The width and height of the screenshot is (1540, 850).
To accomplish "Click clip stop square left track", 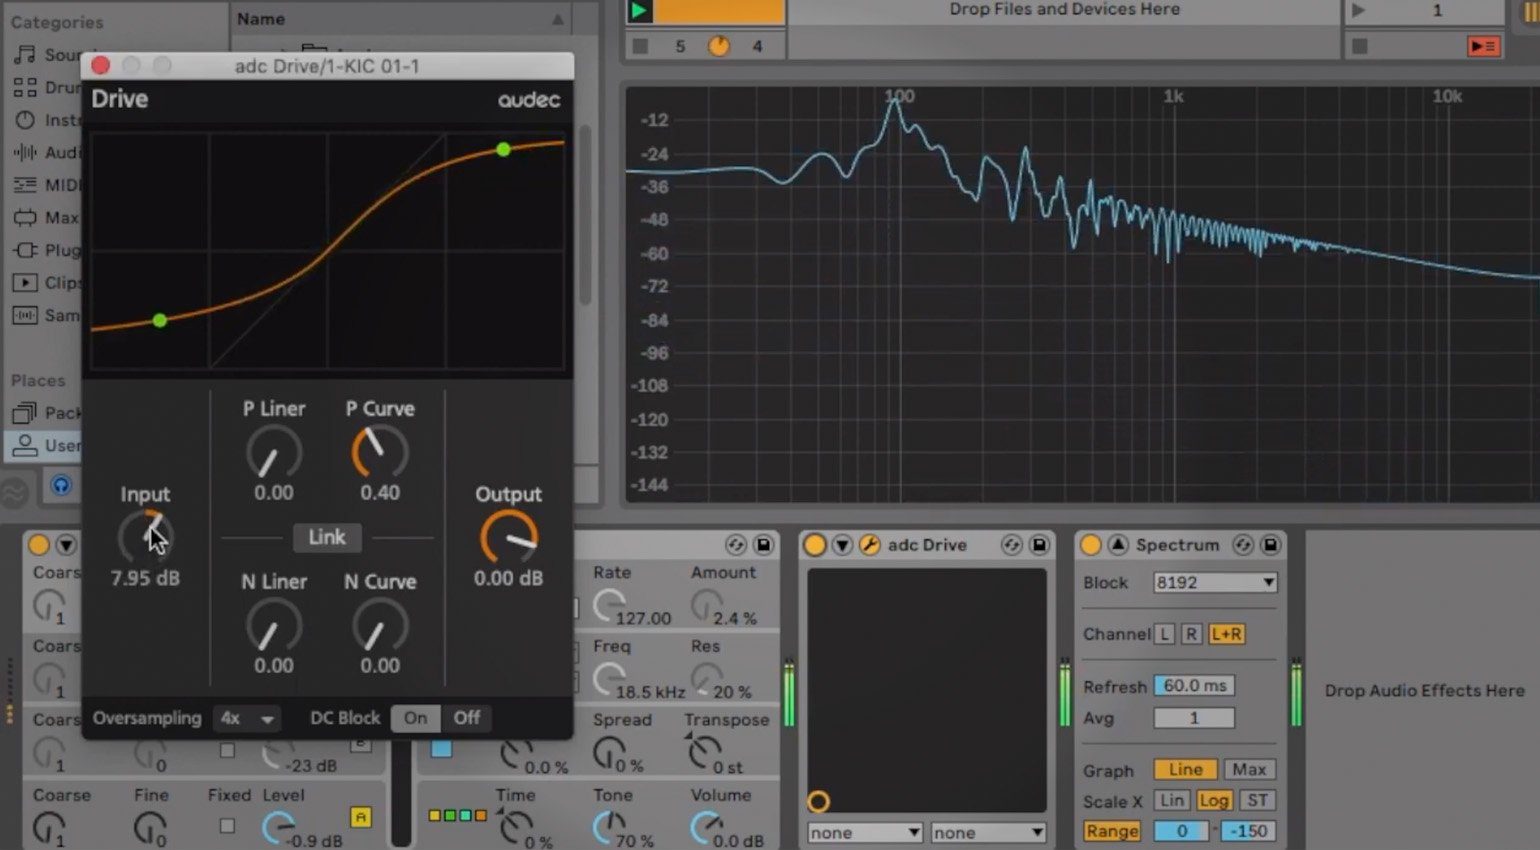I will [641, 46].
